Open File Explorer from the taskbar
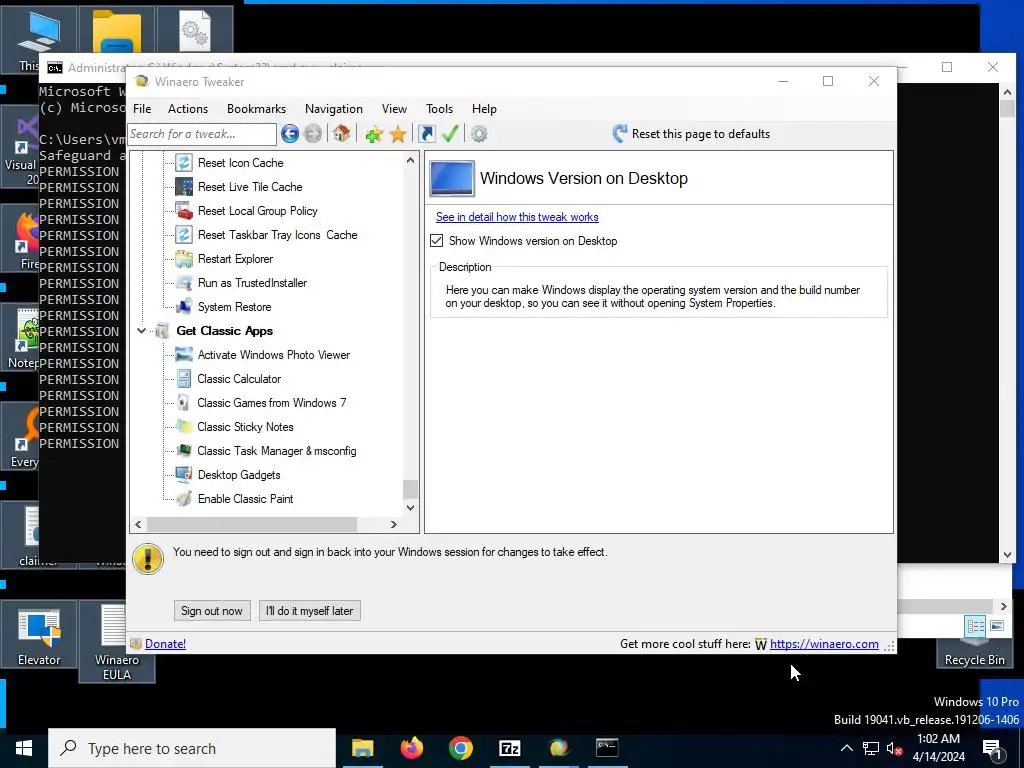Viewport: 1024px width, 768px height. click(362, 748)
